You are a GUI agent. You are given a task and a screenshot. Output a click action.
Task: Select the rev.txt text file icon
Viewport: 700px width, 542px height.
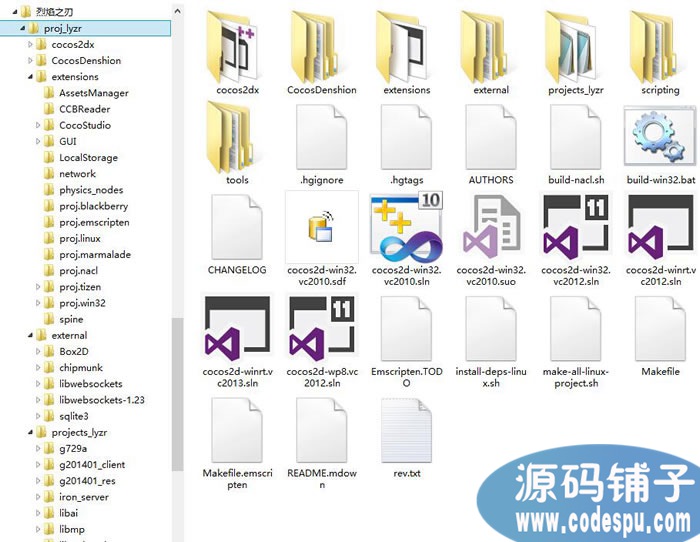[406, 430]
